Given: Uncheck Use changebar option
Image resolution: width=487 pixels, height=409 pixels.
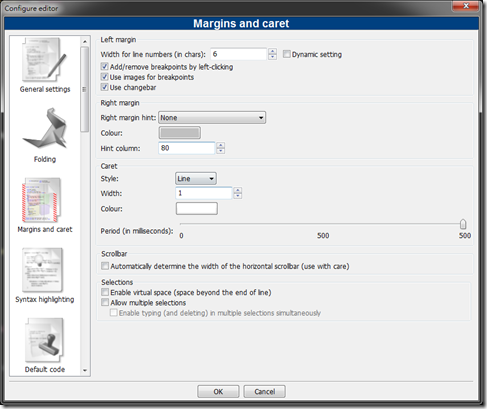Looking at the screenshot, I should [105, 87].
